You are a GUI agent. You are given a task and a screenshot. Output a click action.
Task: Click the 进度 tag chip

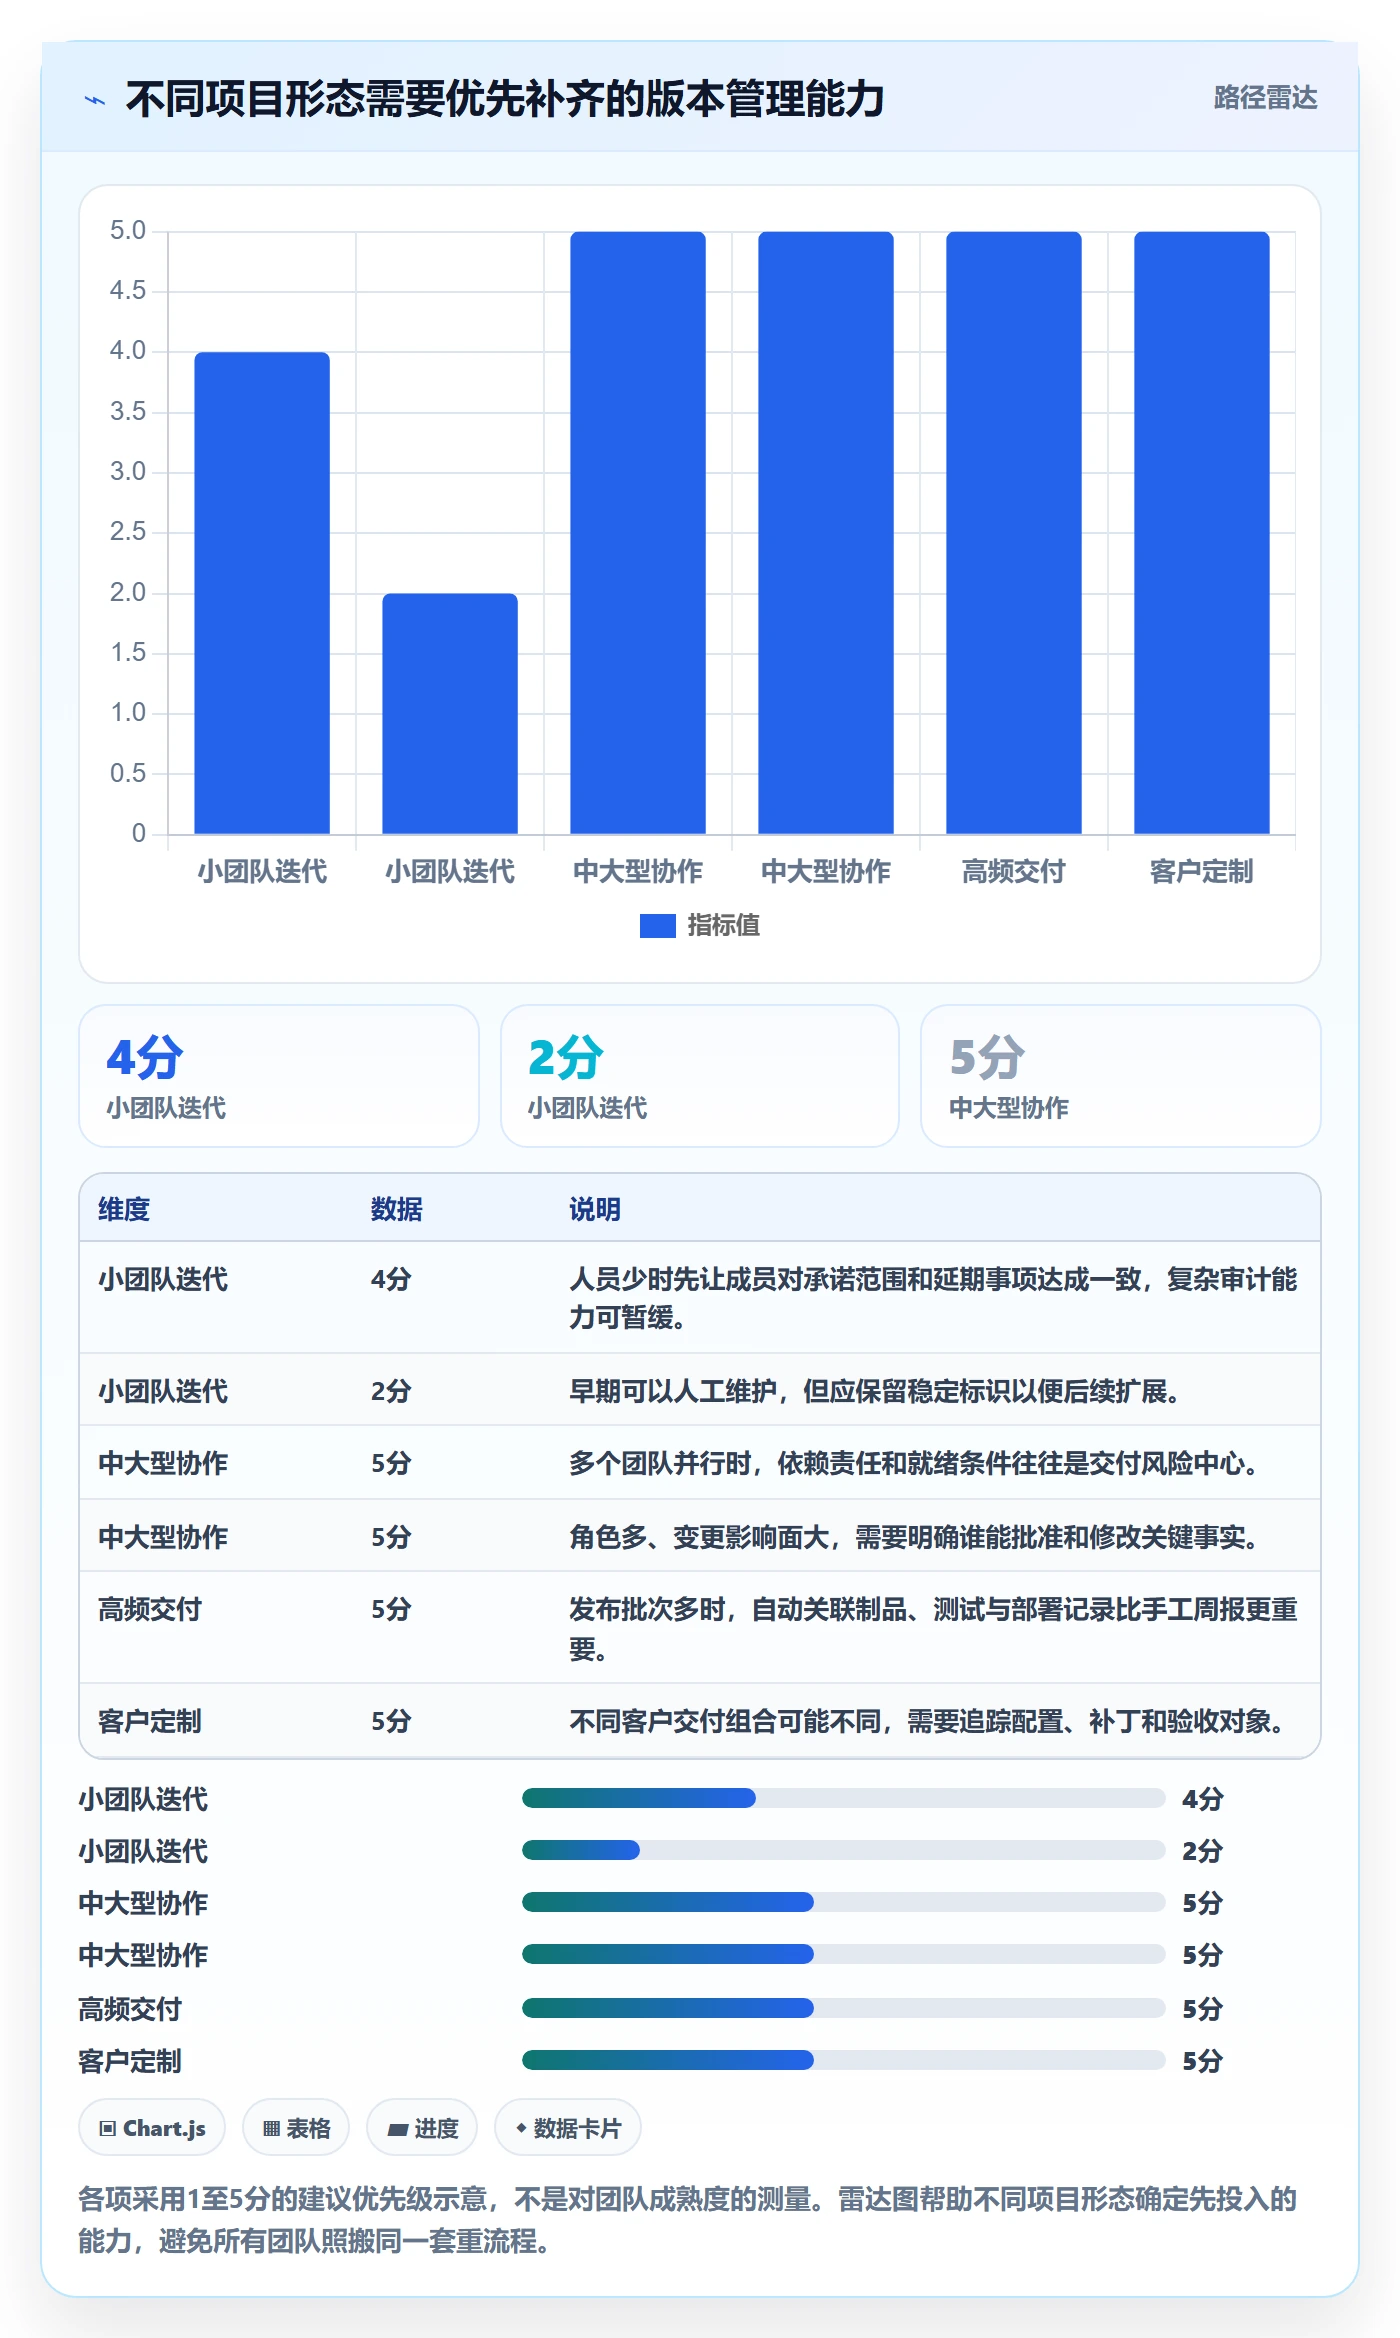422,2128
